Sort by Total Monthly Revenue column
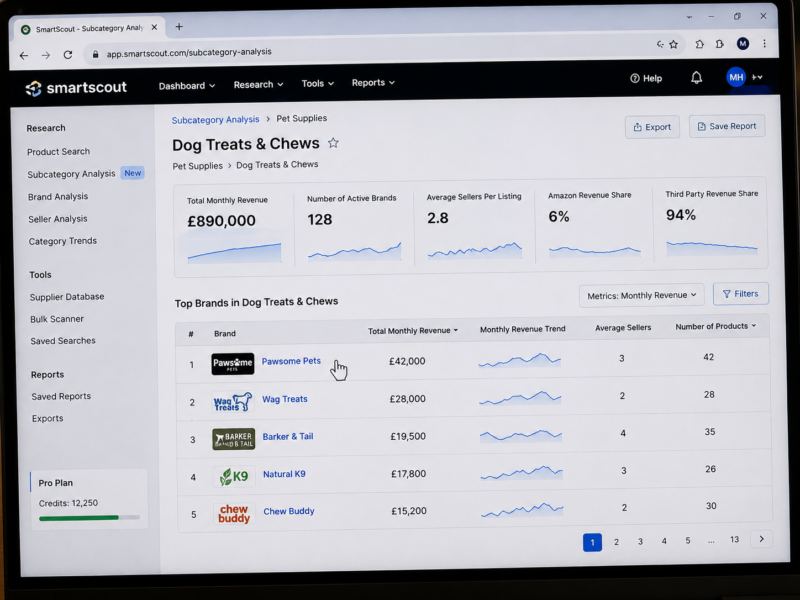This screenshot has width=800, height=600. click(x=413, y=331)
